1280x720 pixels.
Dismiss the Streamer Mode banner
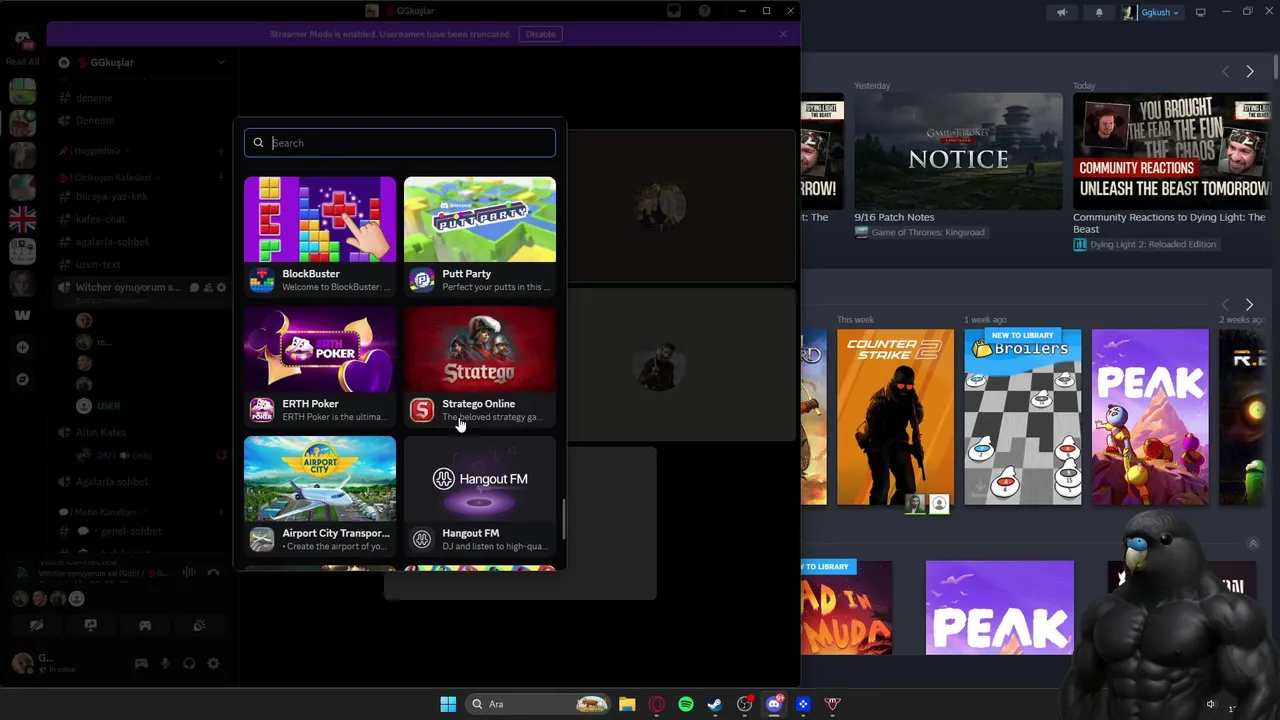783,34
